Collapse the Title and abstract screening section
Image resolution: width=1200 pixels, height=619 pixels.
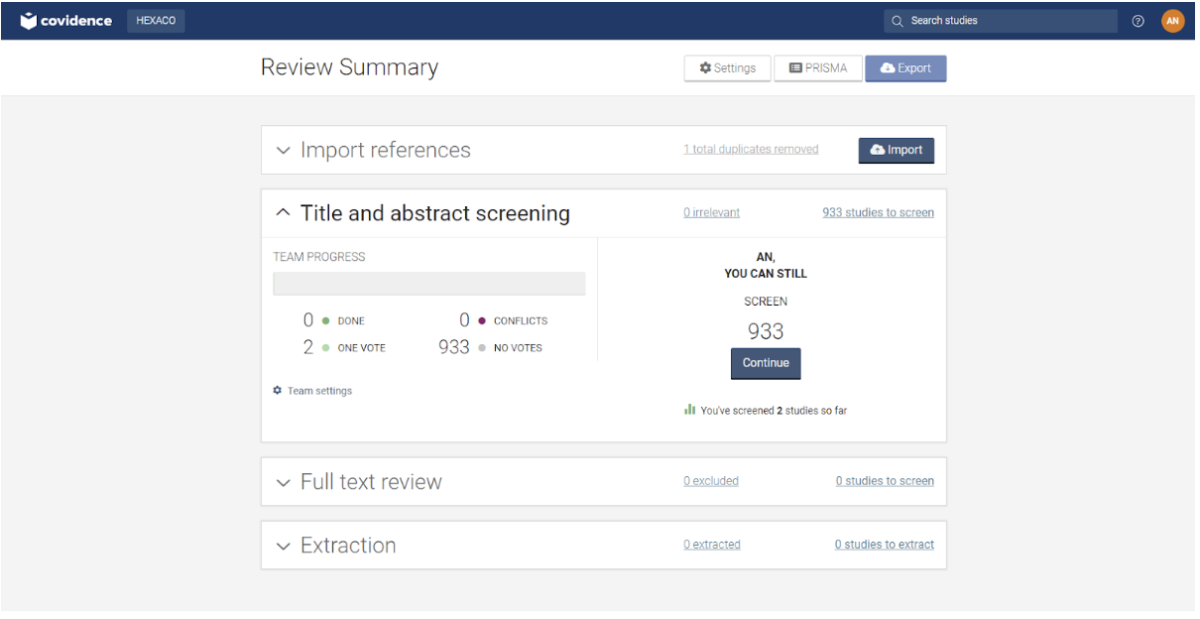point(283,213)
